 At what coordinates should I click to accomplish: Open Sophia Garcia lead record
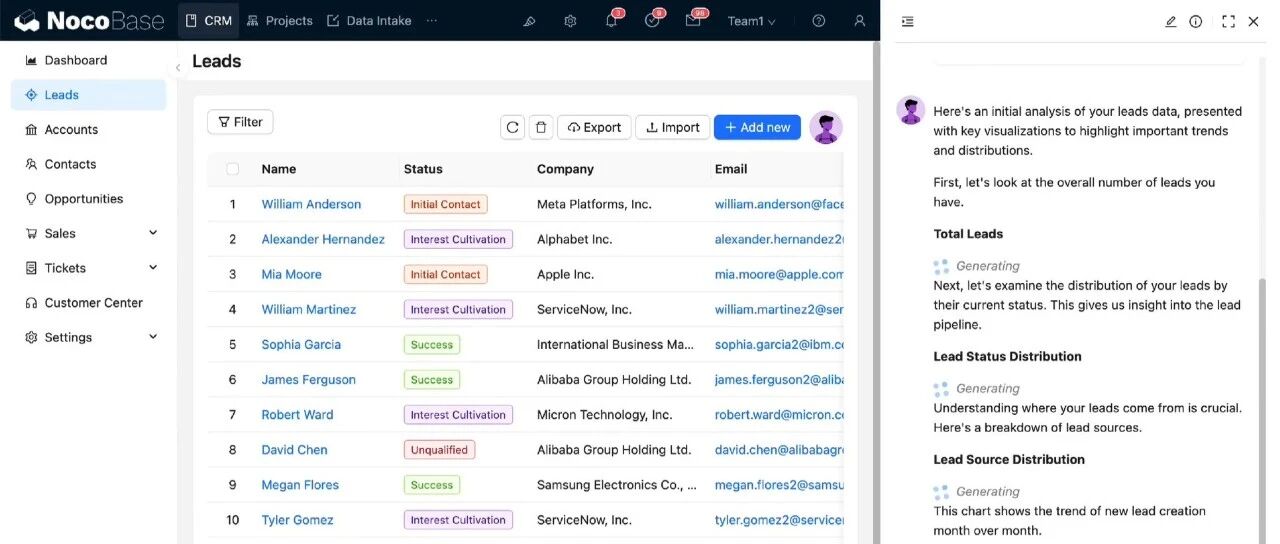[x=301, y=344]
